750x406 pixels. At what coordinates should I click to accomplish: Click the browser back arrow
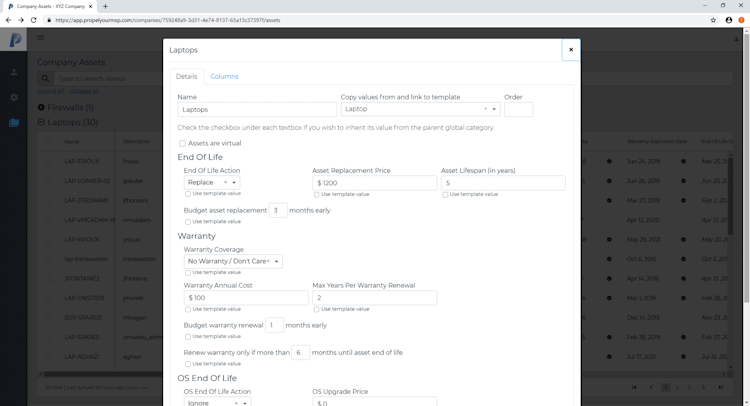[x=9, y=20]
